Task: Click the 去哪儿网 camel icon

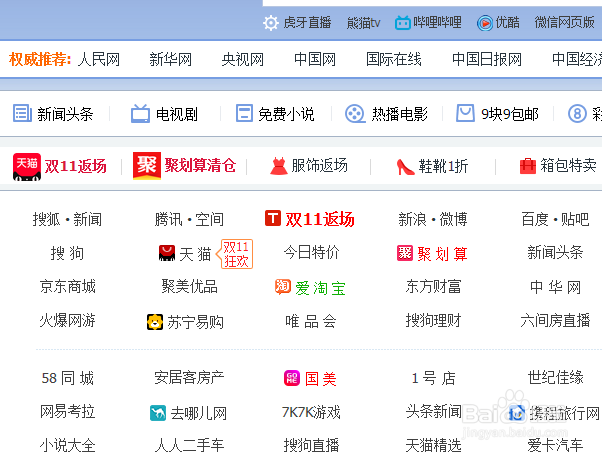Action: pos(158,413)
